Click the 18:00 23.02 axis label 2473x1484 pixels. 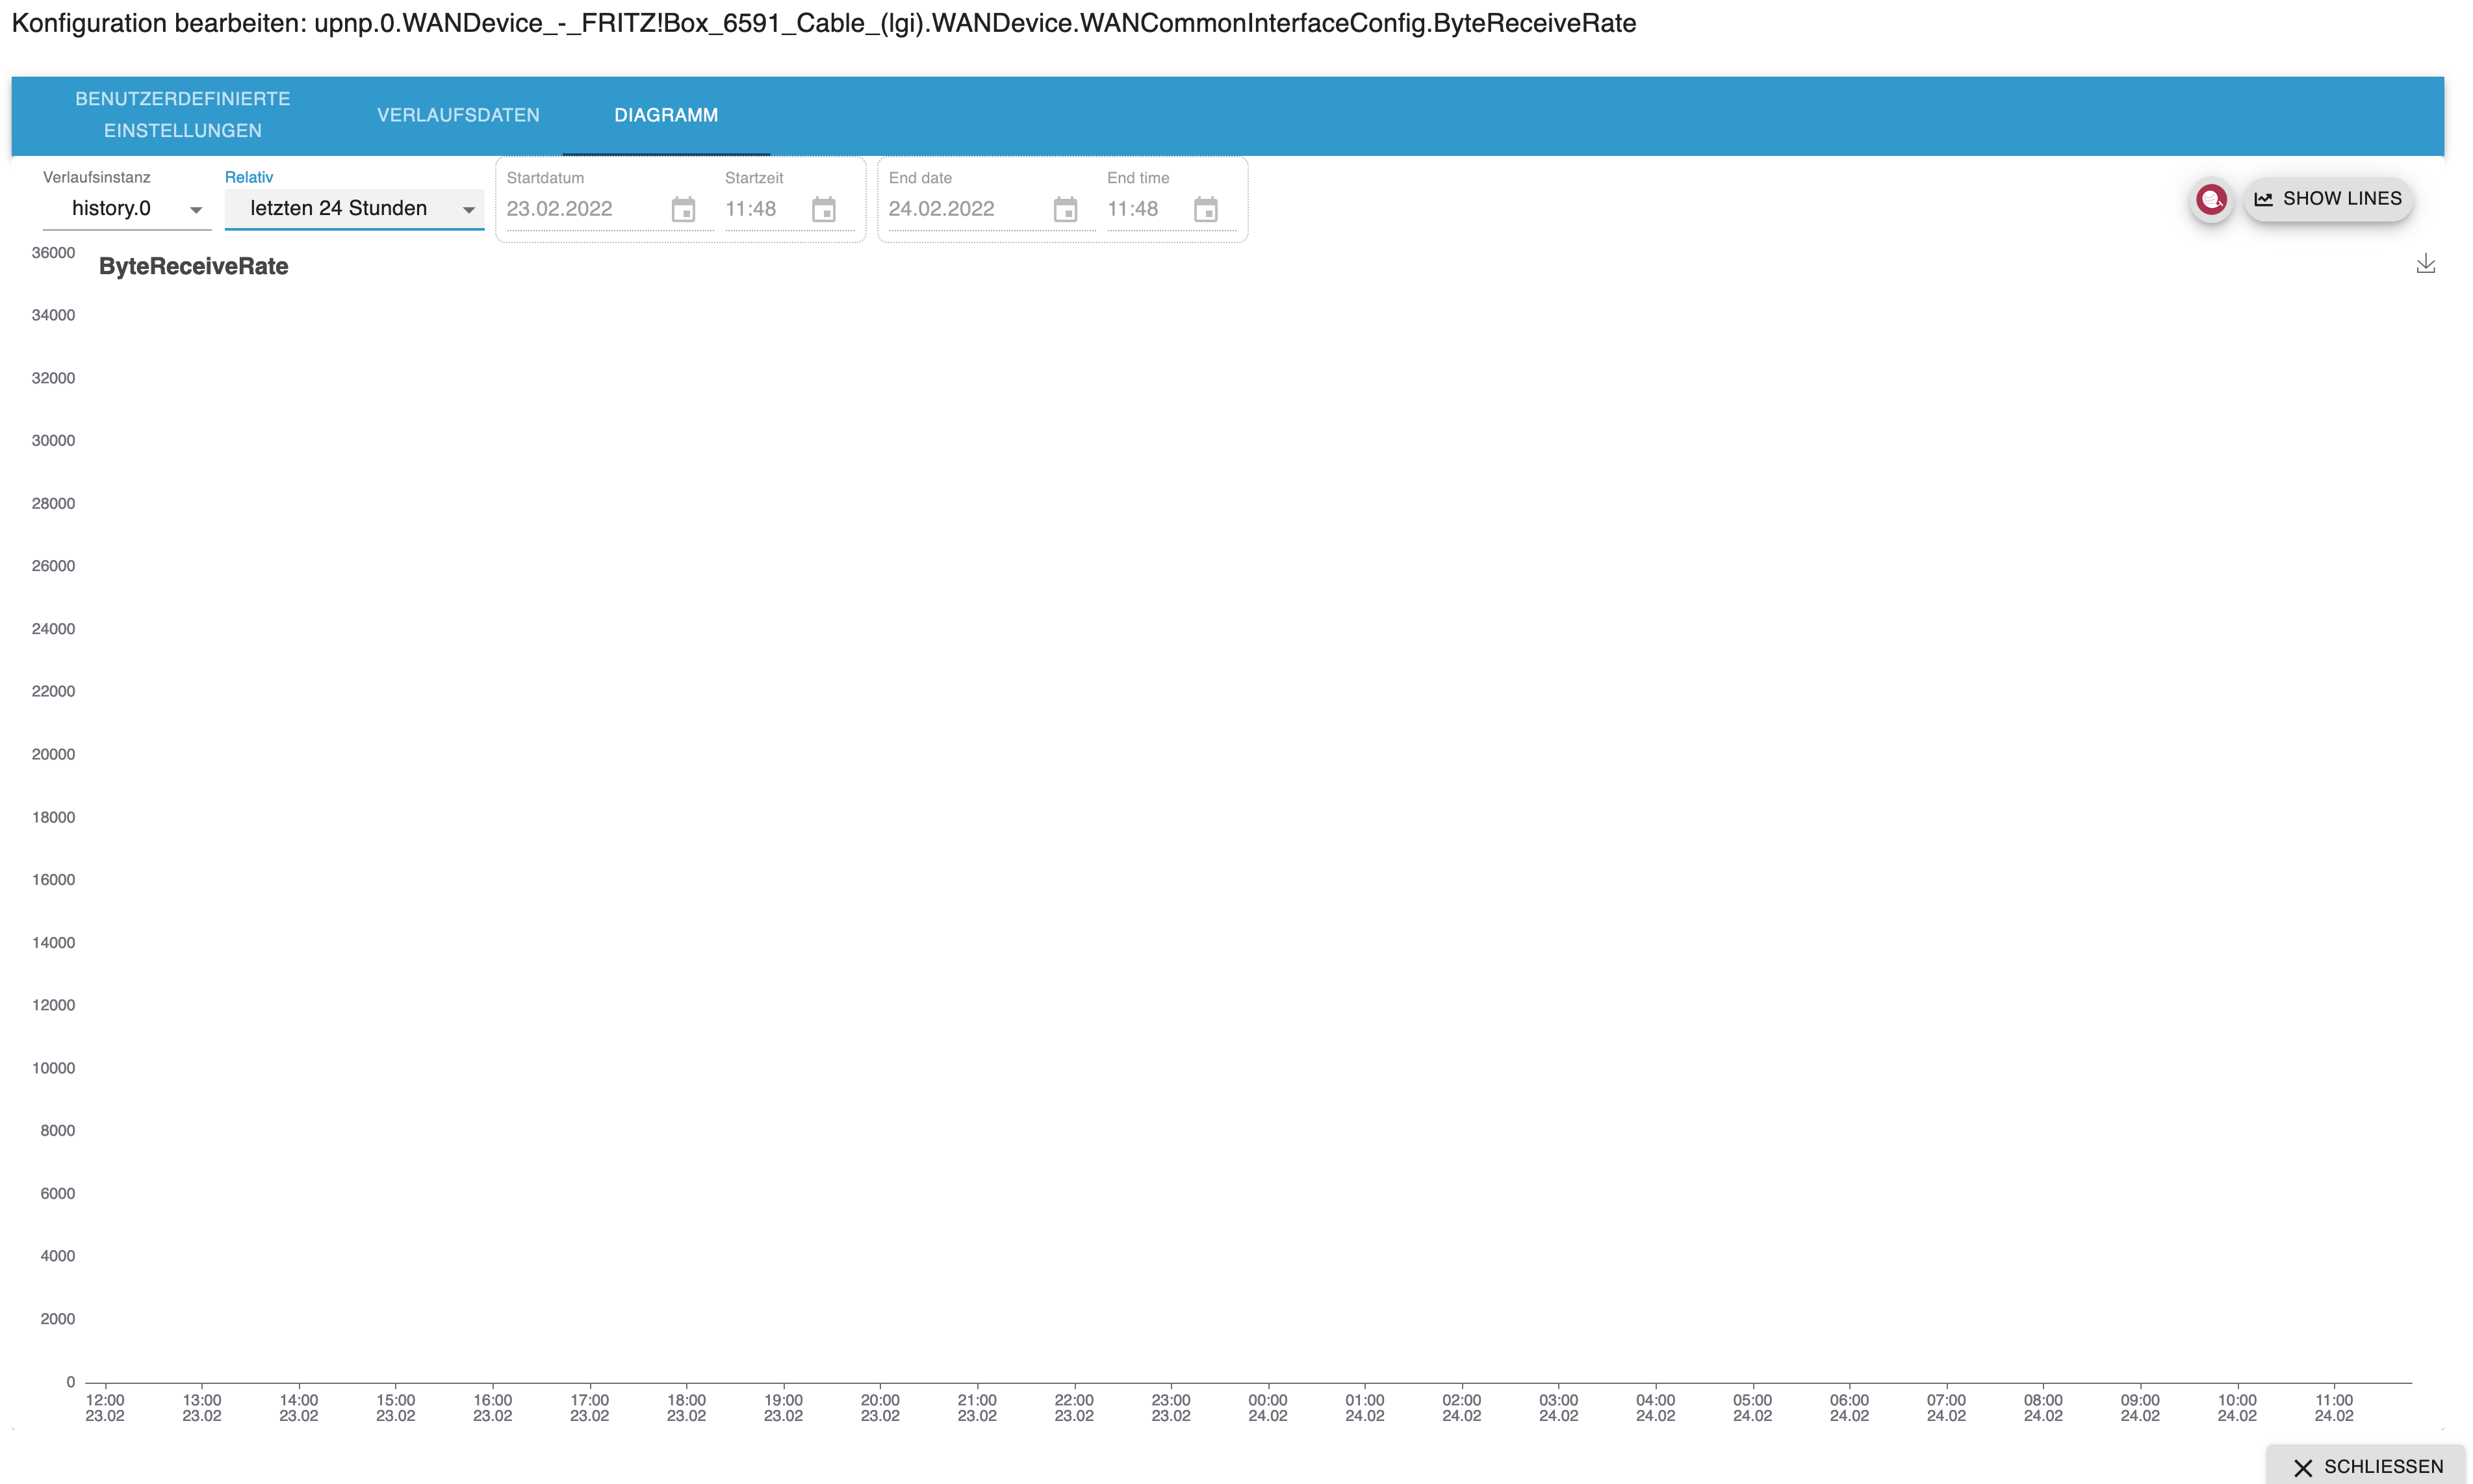point(687,1408)
